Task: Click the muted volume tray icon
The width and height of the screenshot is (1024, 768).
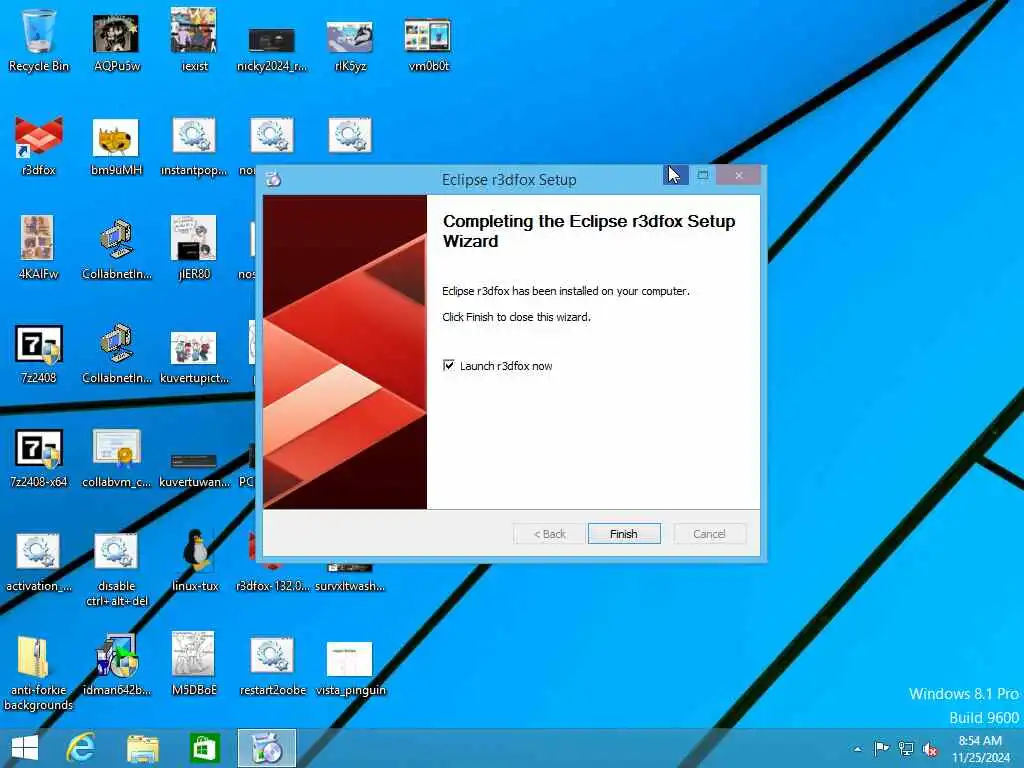Action: coord(930,749)
